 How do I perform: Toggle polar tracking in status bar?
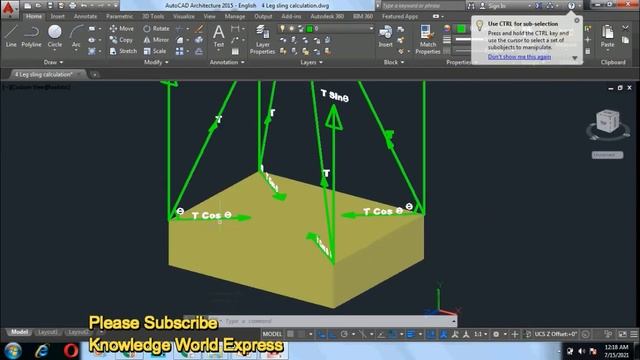point(344,334)
